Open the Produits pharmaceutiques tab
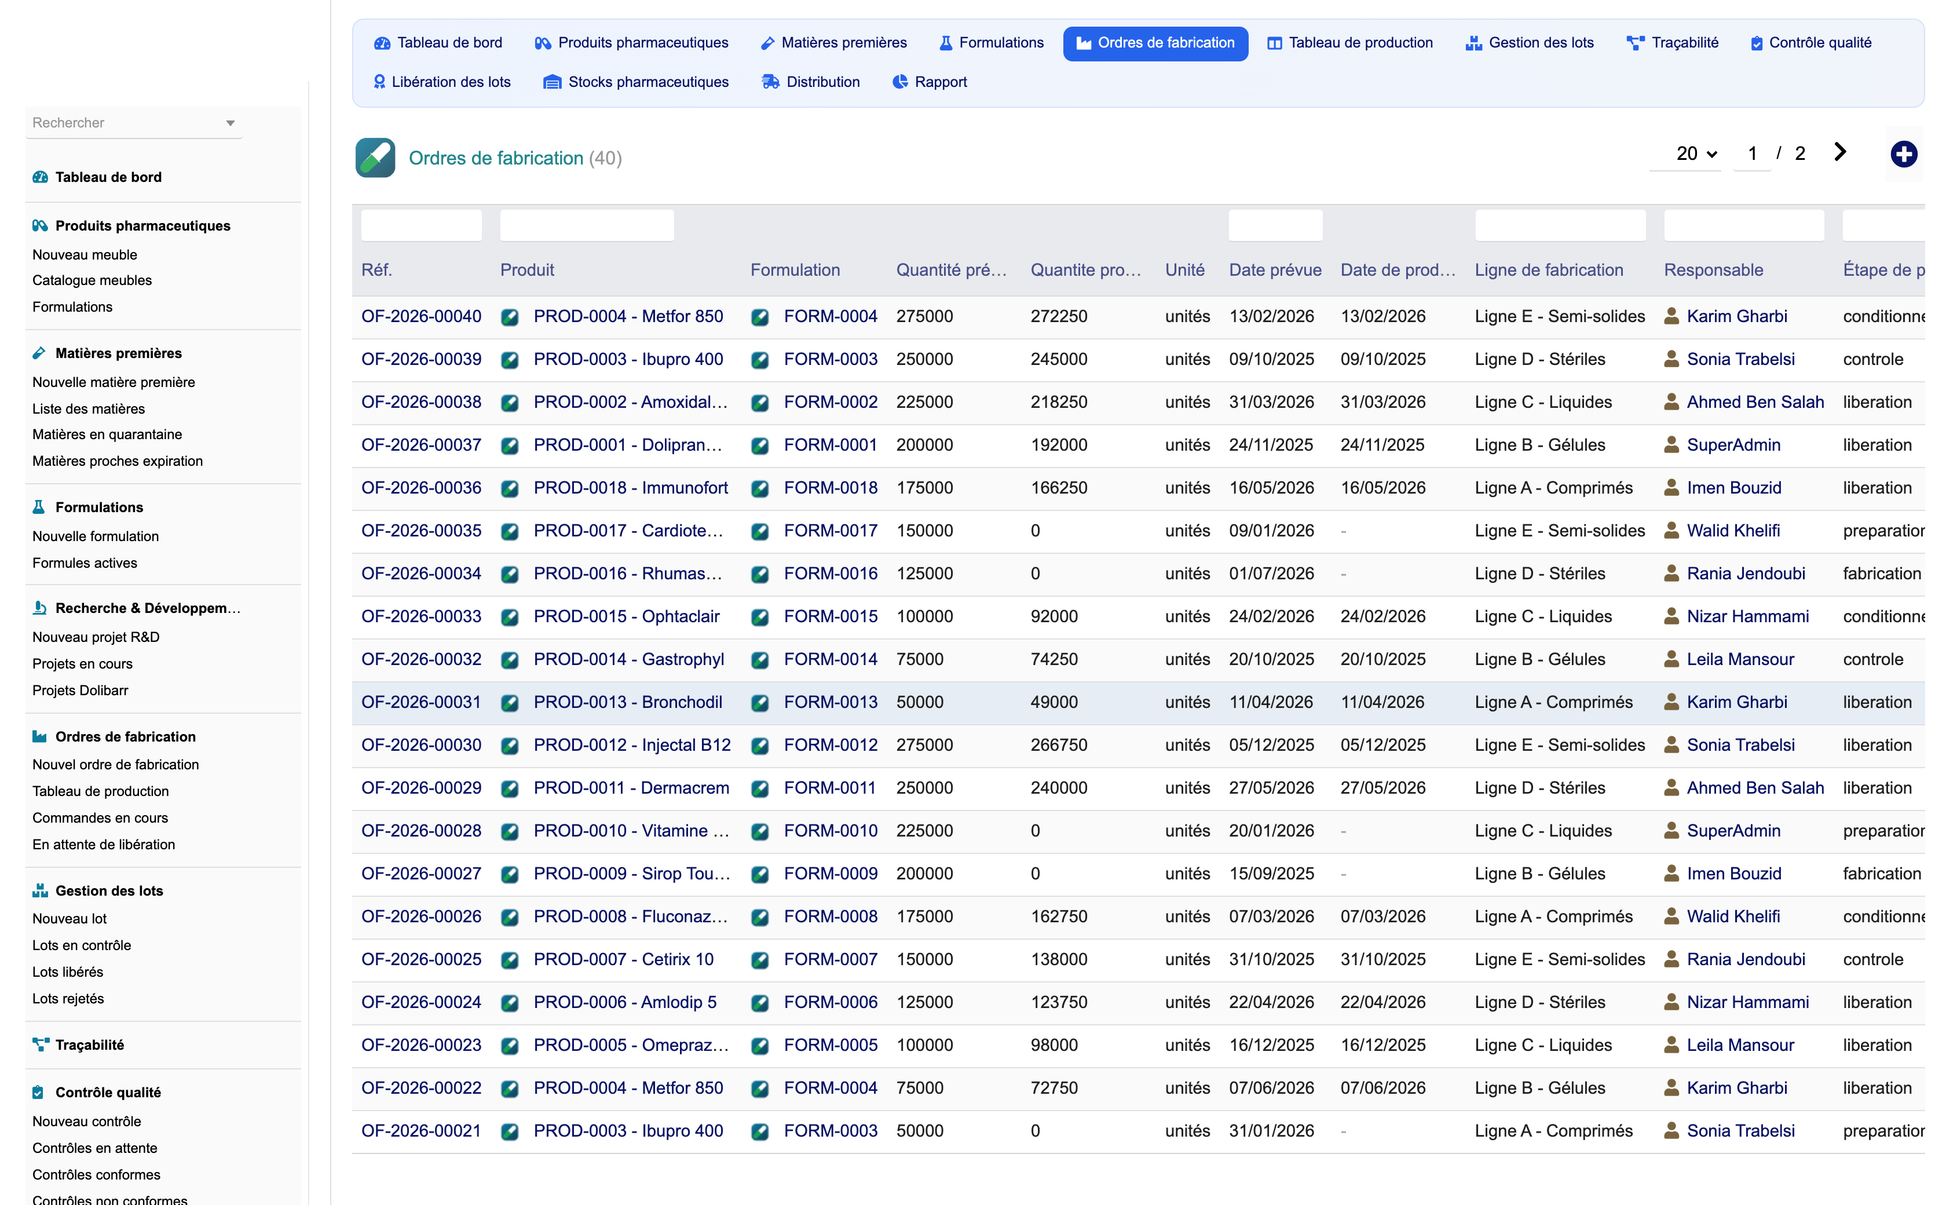This screenshot has width=1946, height=1205. click(x=632, y=43)
